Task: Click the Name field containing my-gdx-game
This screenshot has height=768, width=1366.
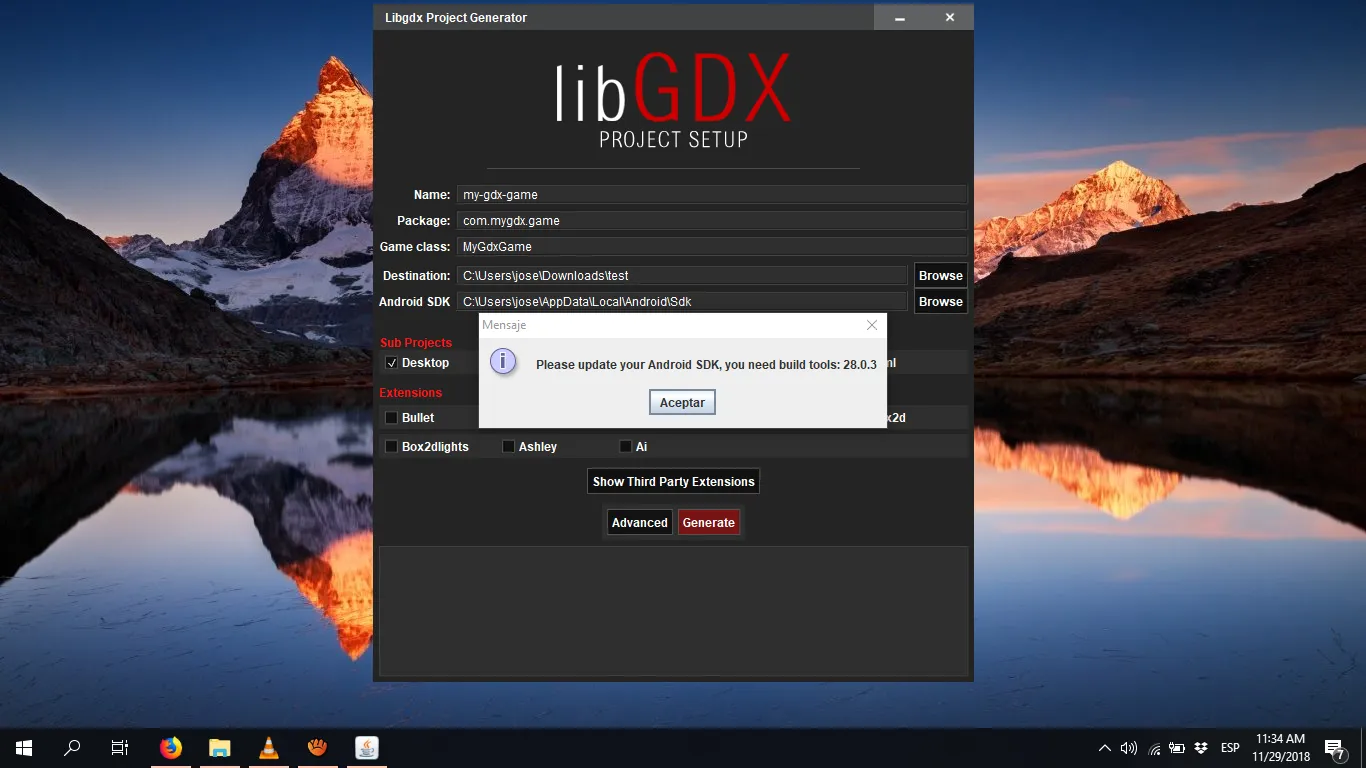Action: pos(712,195)
